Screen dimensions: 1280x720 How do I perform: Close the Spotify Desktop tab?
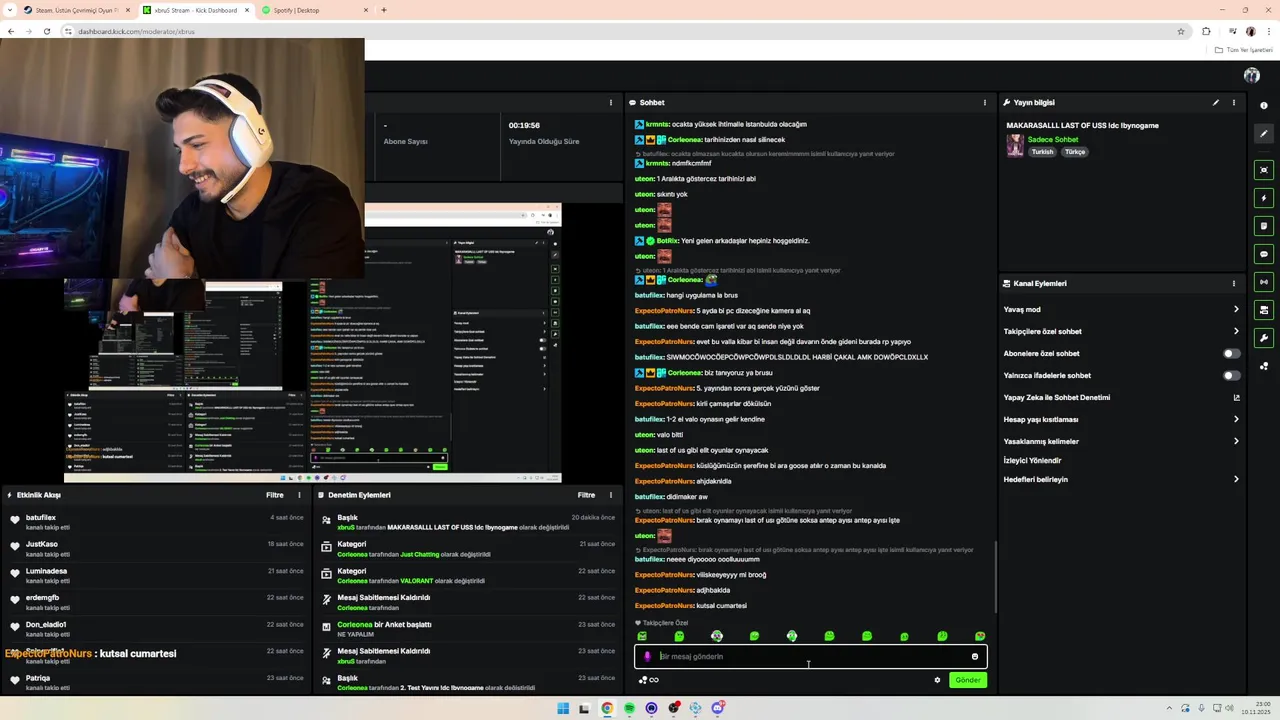click(x=365, y=10)
